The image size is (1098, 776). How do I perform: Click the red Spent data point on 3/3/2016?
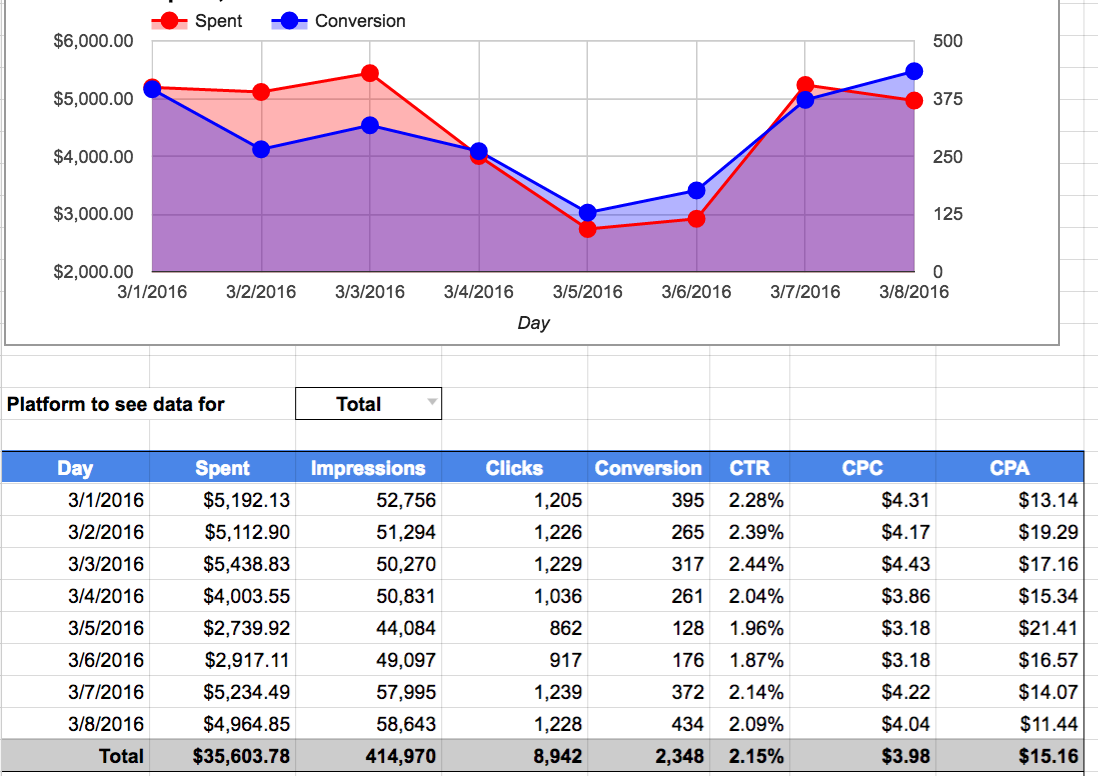click(370, 73)
